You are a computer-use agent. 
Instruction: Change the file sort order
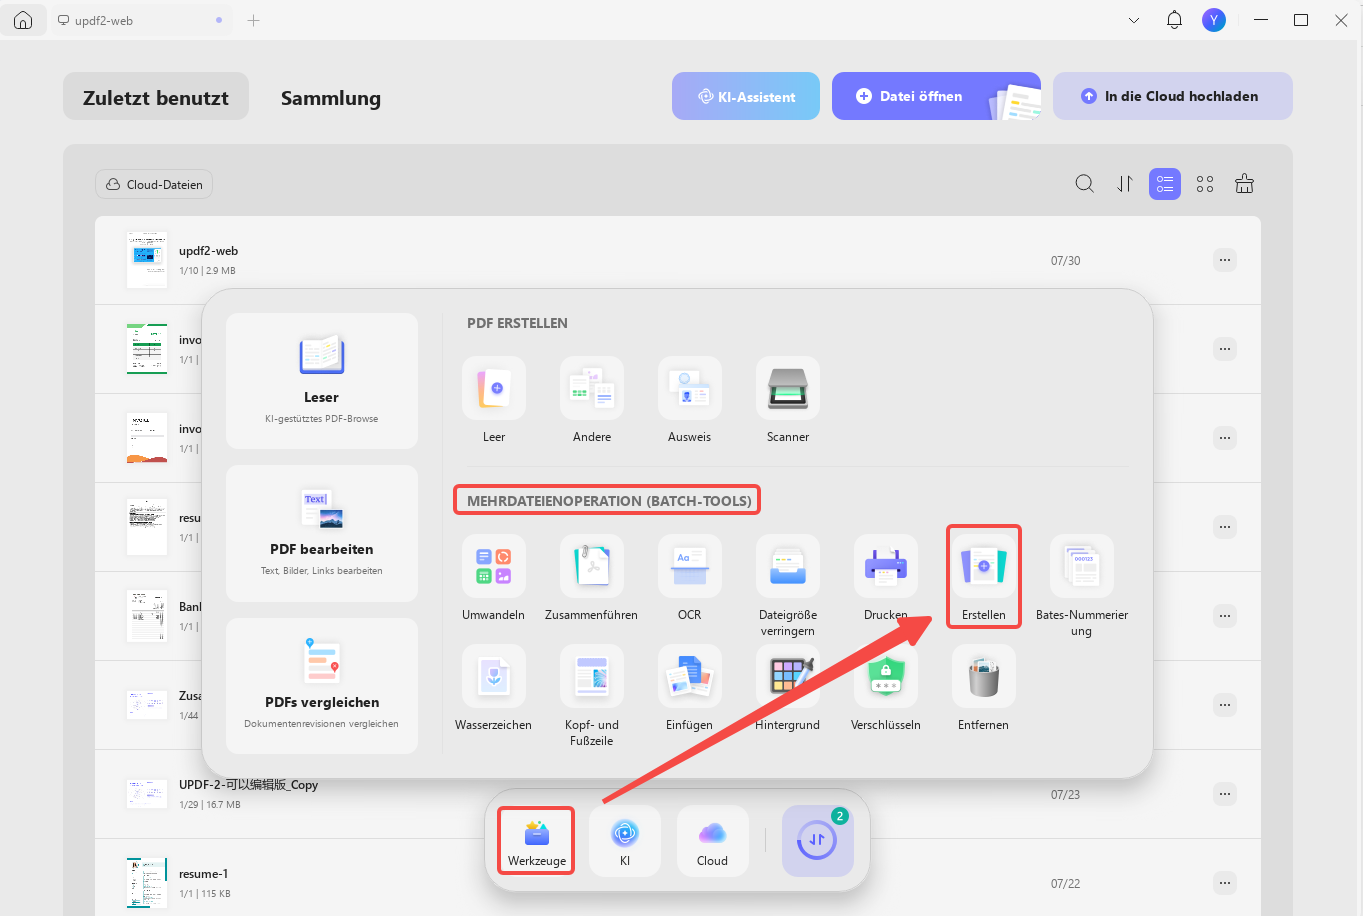[x=1125, y=184]
